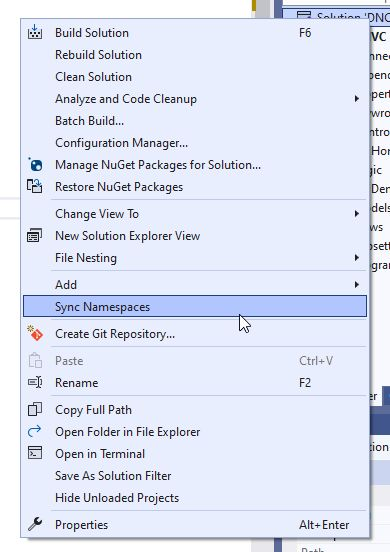Screen dimensions: 390x552
Task: Click the Rename icon
Action: point(35,382)
